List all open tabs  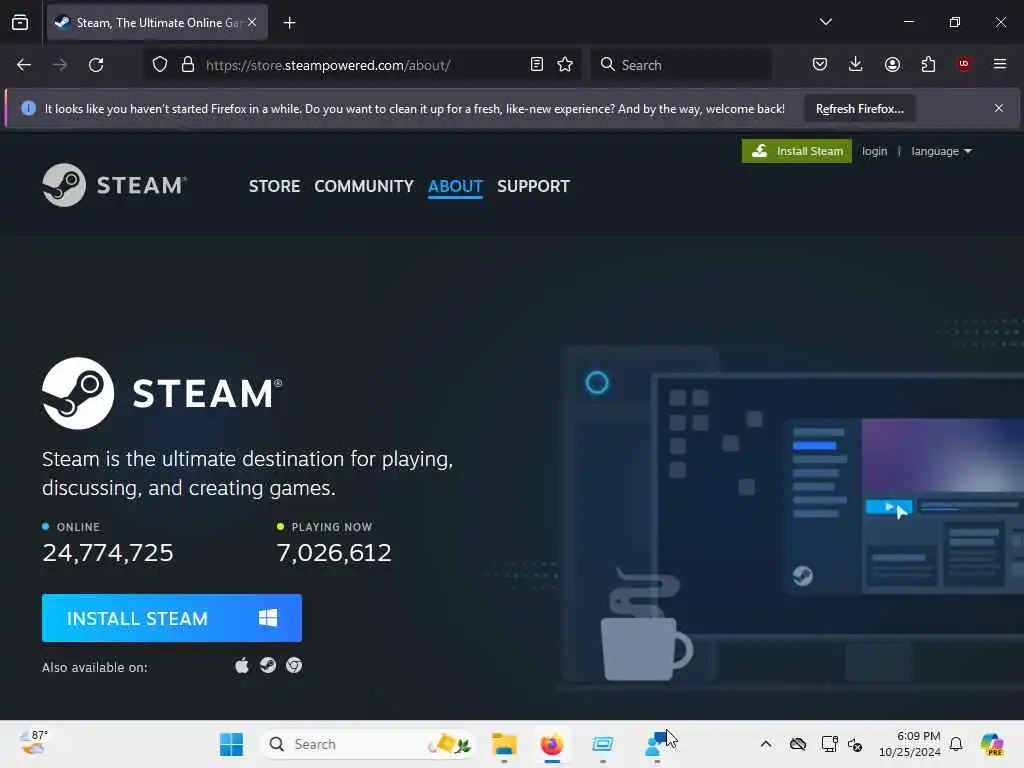pyautogui.click(x=825, y=22)
